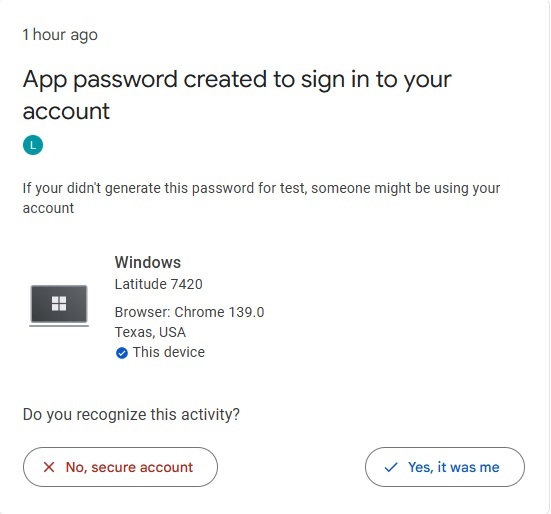Choose No, secure account

click(x=121, y=467)
